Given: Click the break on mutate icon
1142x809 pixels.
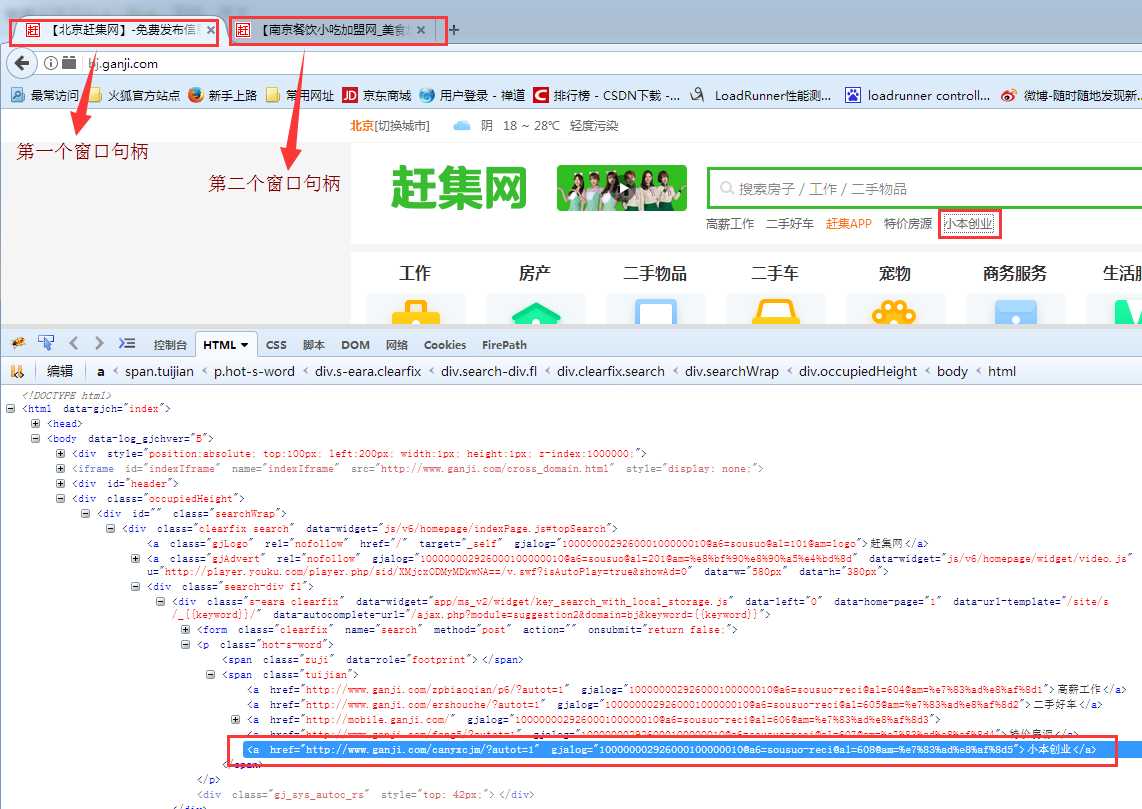Looking at the screenshot, I should click(17, 371).
